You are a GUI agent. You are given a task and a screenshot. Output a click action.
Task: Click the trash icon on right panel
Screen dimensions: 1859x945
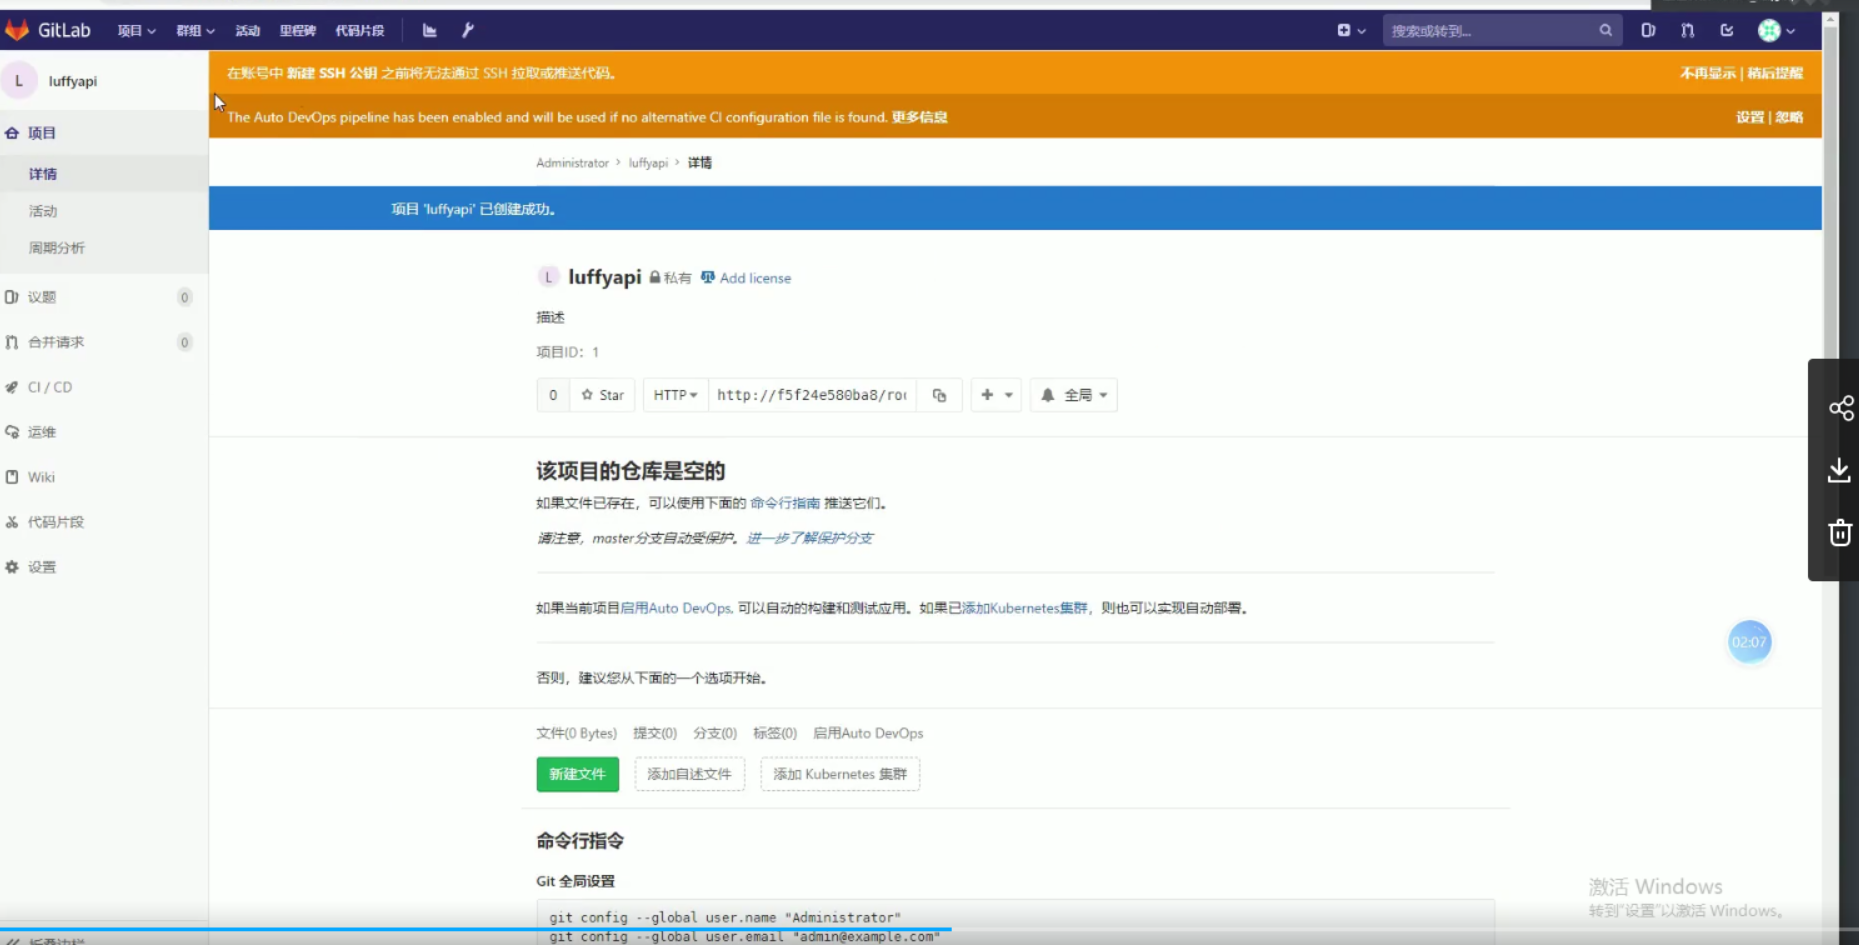click(x=1840, y=533)
